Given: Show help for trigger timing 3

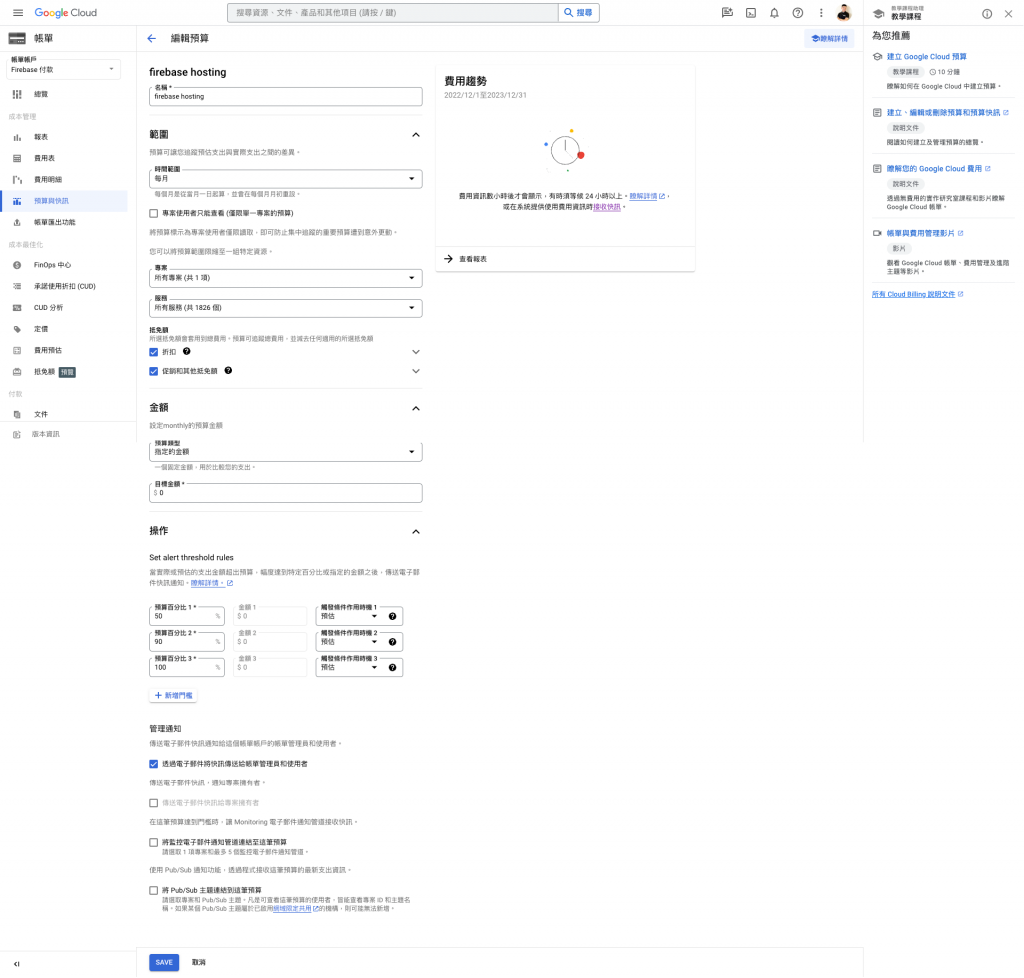Looking at the screenshot, I should coord(392,667).
